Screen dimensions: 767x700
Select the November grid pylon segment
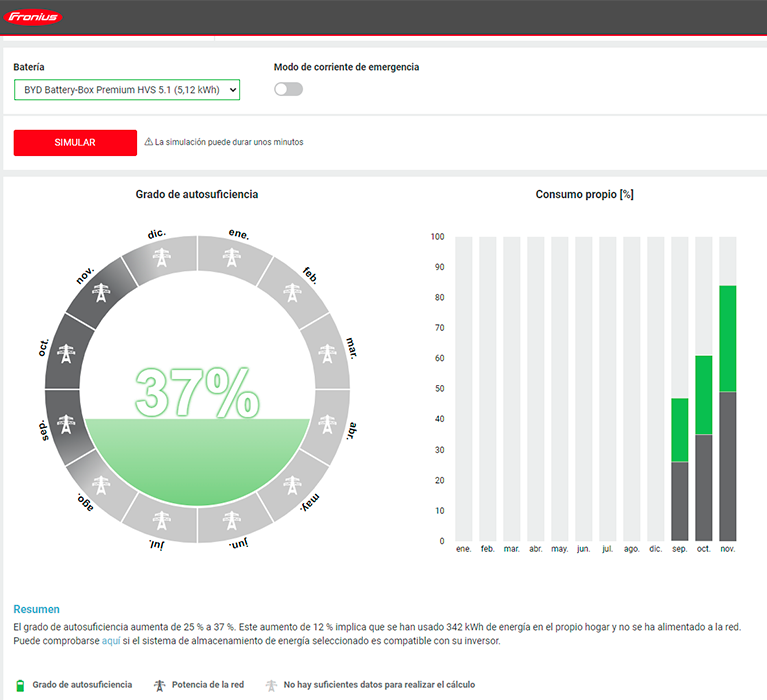click(x=101, y=293)
